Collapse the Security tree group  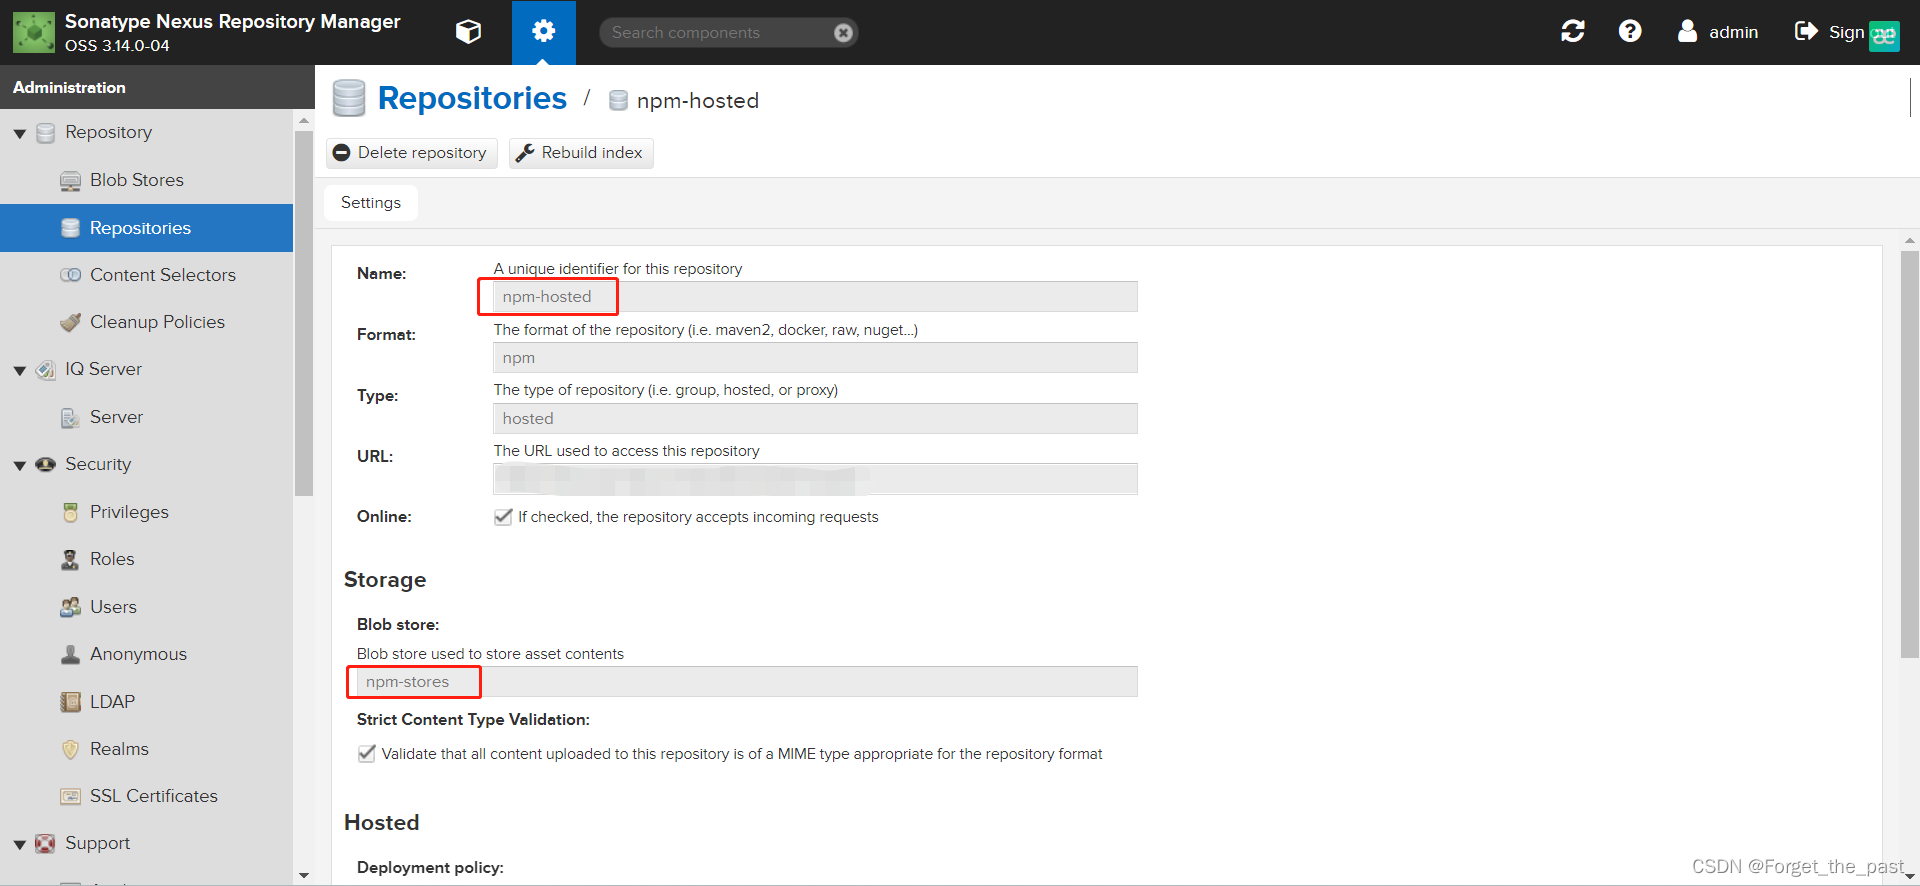point(19,465)
